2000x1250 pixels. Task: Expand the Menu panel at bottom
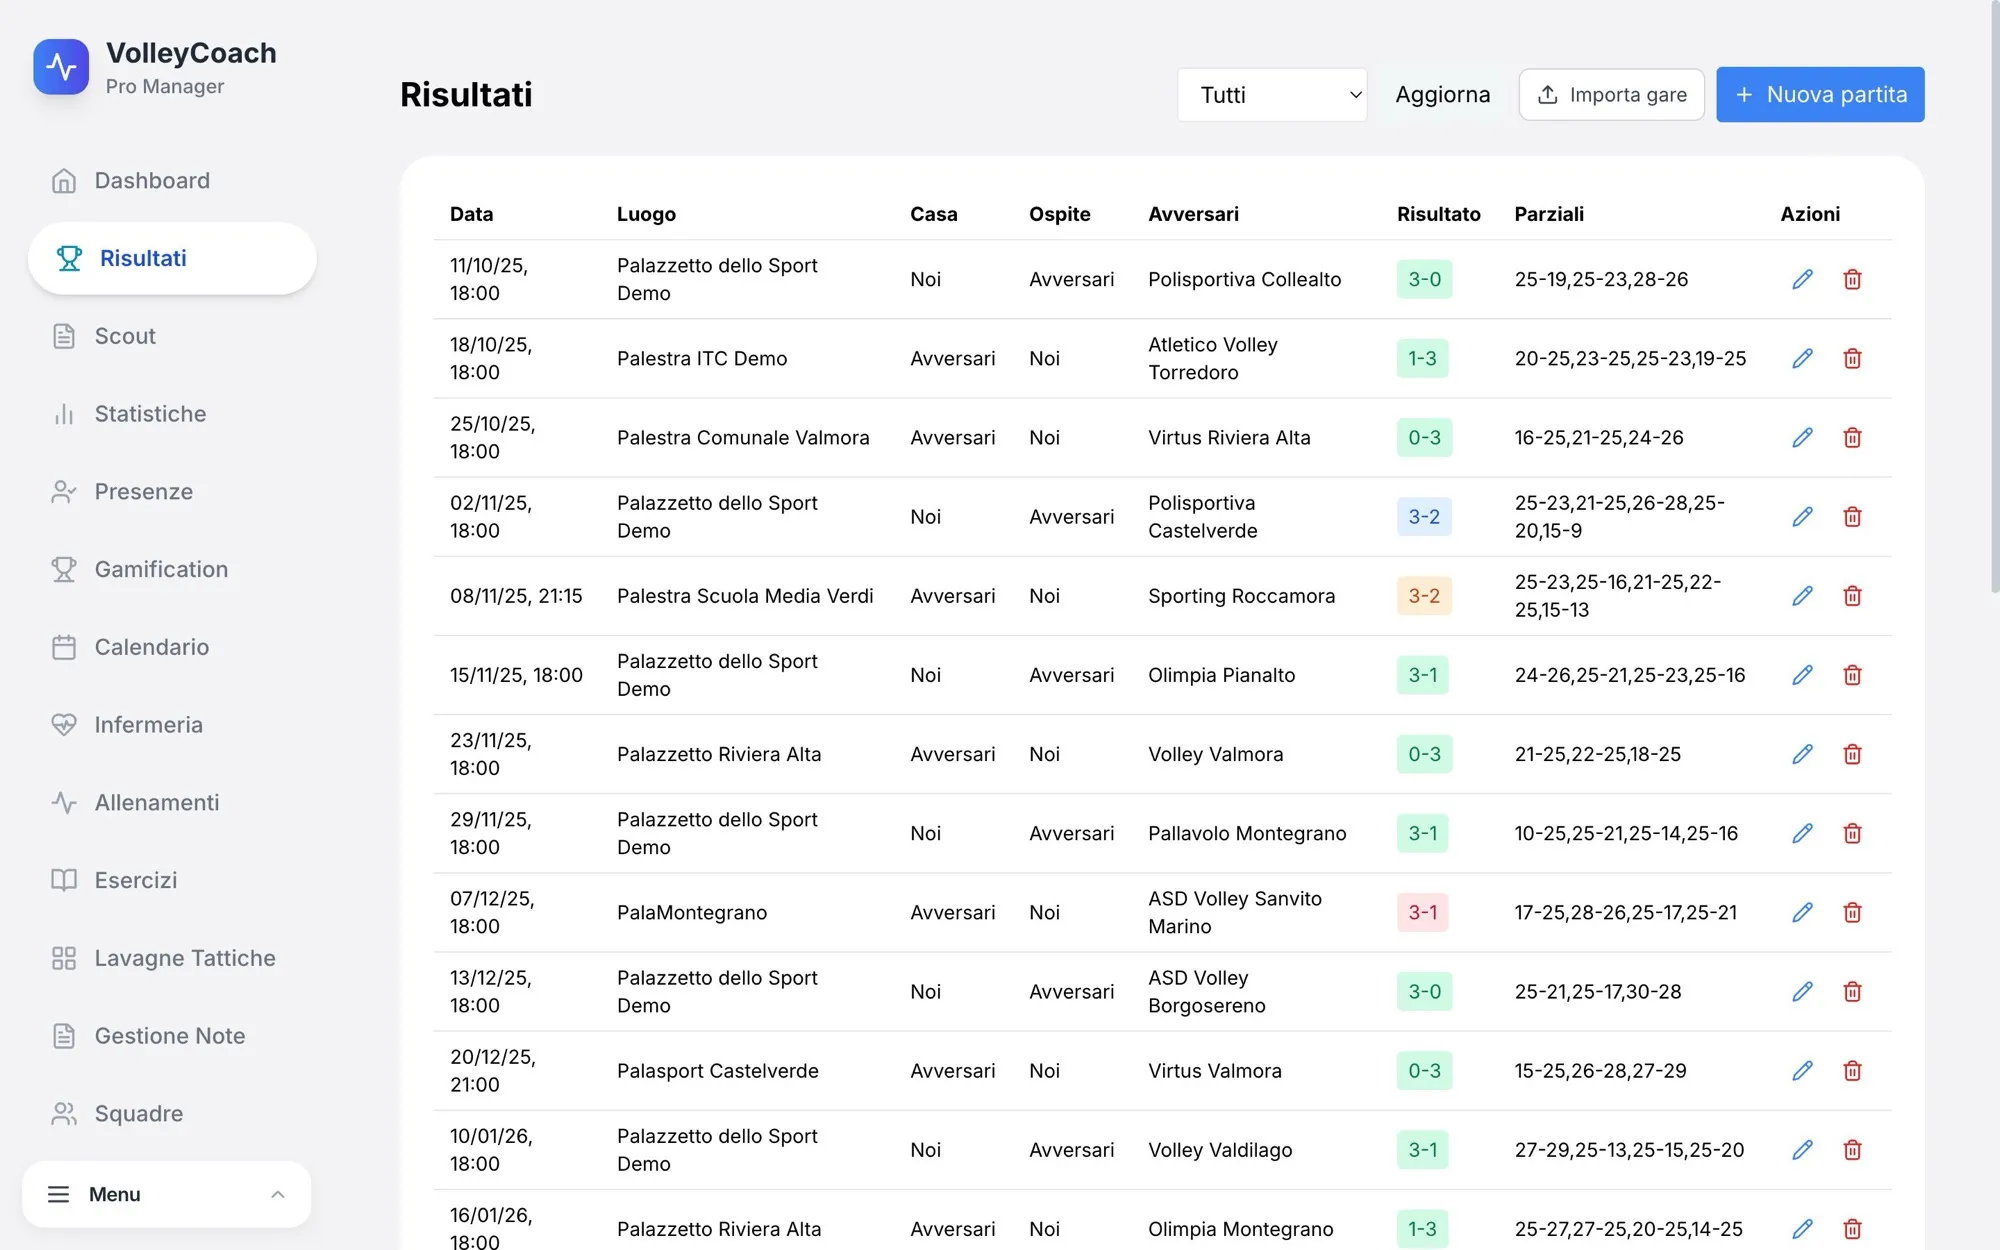click(166, 1194)
